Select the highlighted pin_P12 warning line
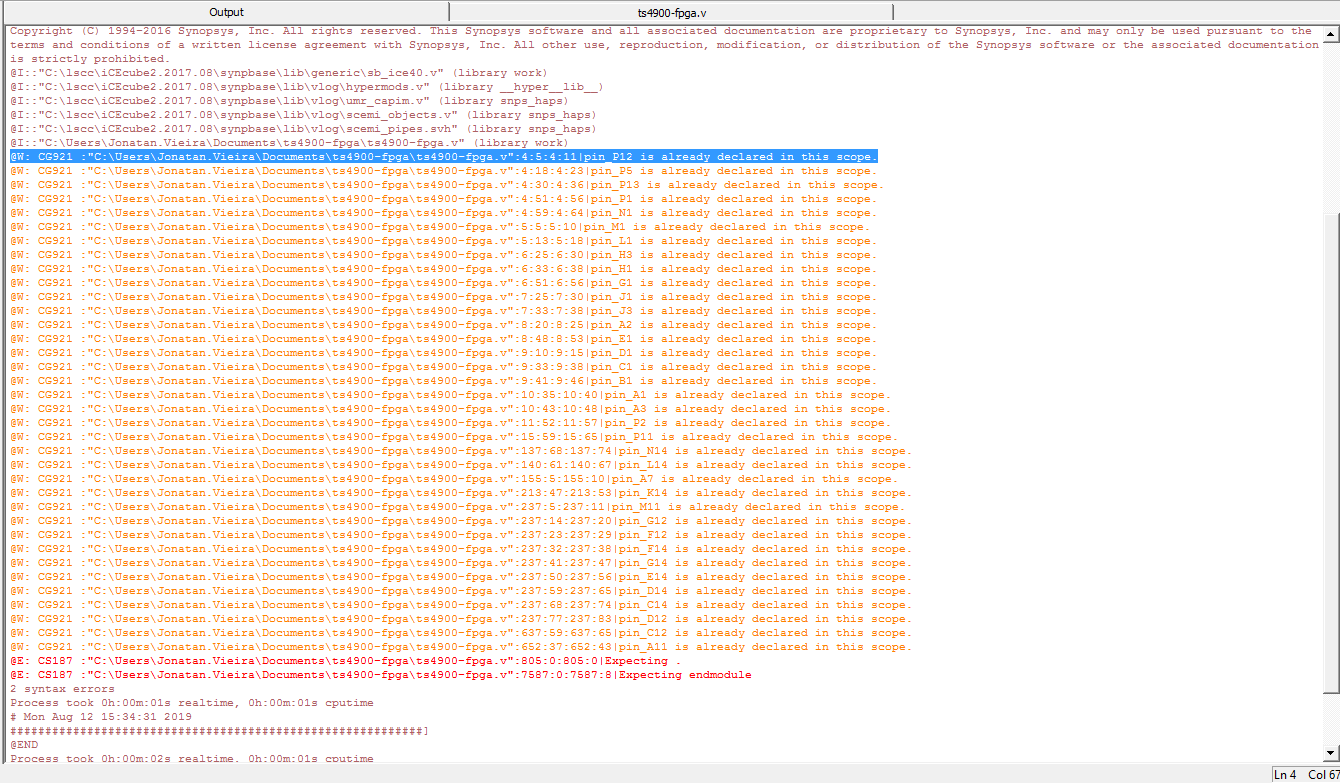Image resolution: width=1340 pixels, height=783 pixels. pos(440,156)
